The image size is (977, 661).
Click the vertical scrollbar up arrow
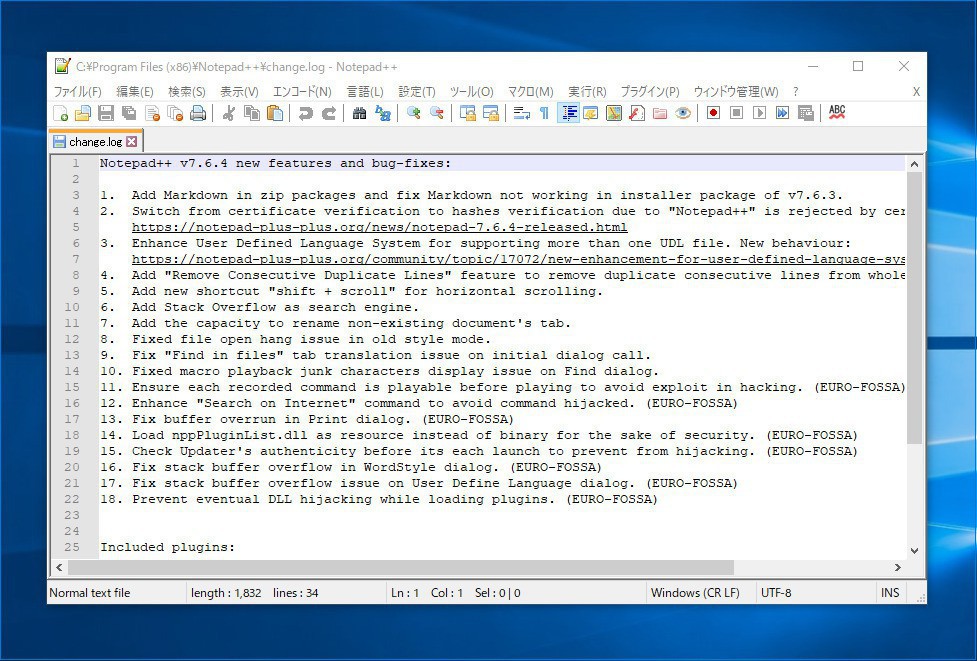tap(914, 164)
